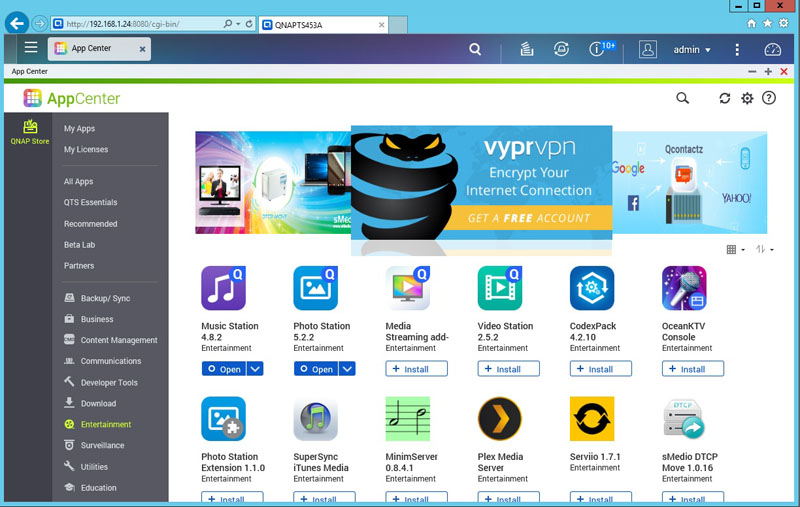Select Business category

tap(88, 319)
